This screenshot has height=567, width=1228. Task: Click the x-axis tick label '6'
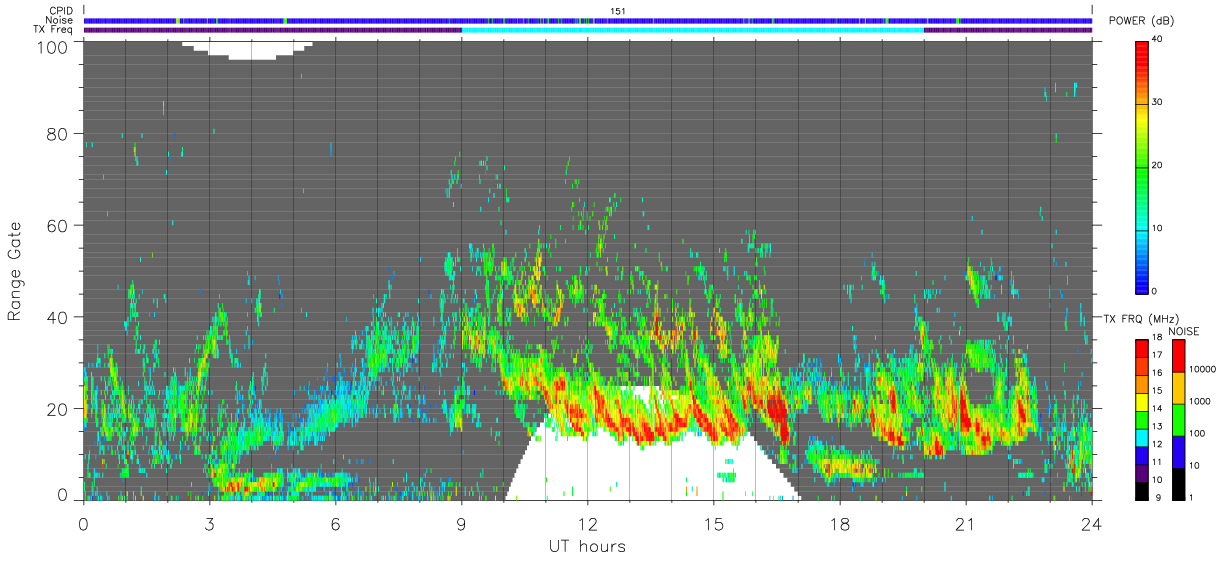(x=335, y=523)
